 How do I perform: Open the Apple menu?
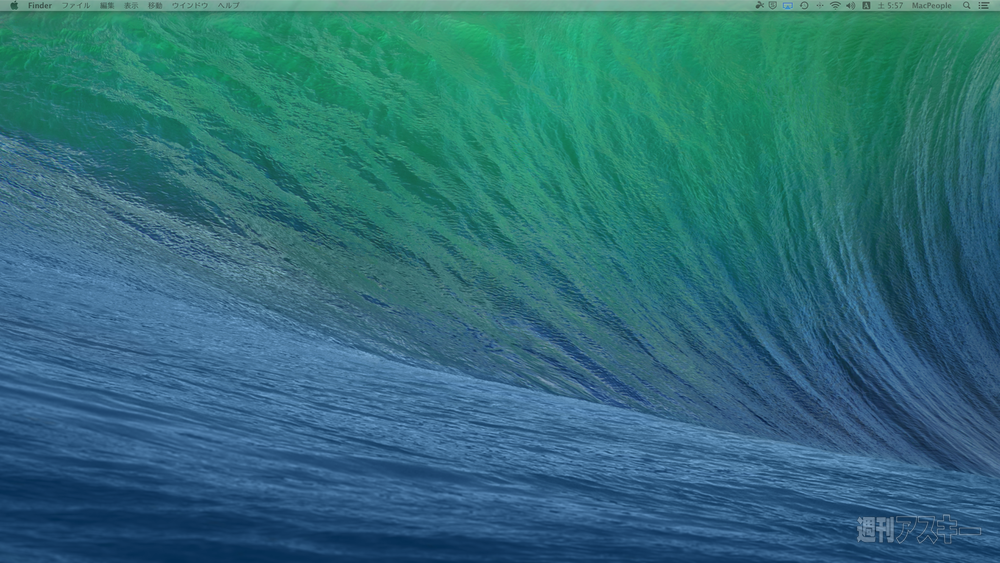[x=14, y=5]
